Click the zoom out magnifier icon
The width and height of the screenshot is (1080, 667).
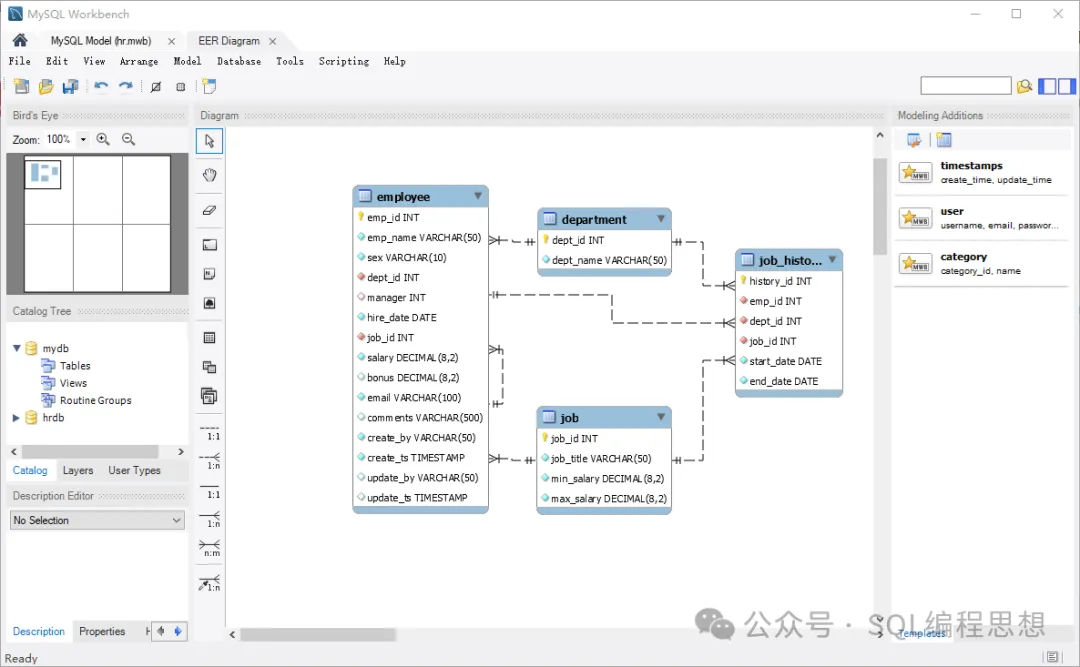(x=128, y=140)
